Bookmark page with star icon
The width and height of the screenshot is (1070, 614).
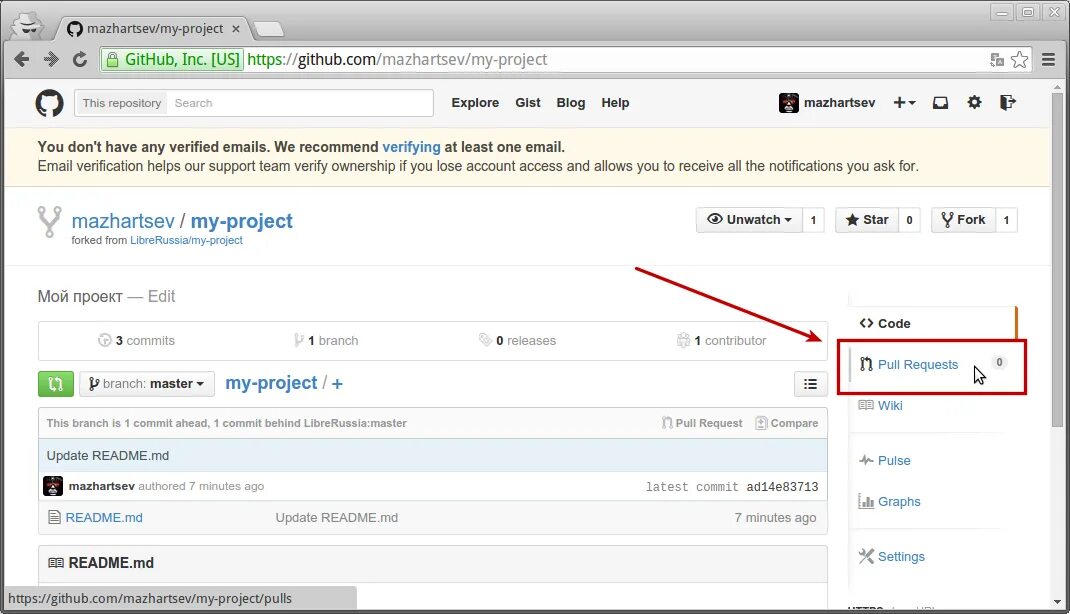tap(1019, 59)
